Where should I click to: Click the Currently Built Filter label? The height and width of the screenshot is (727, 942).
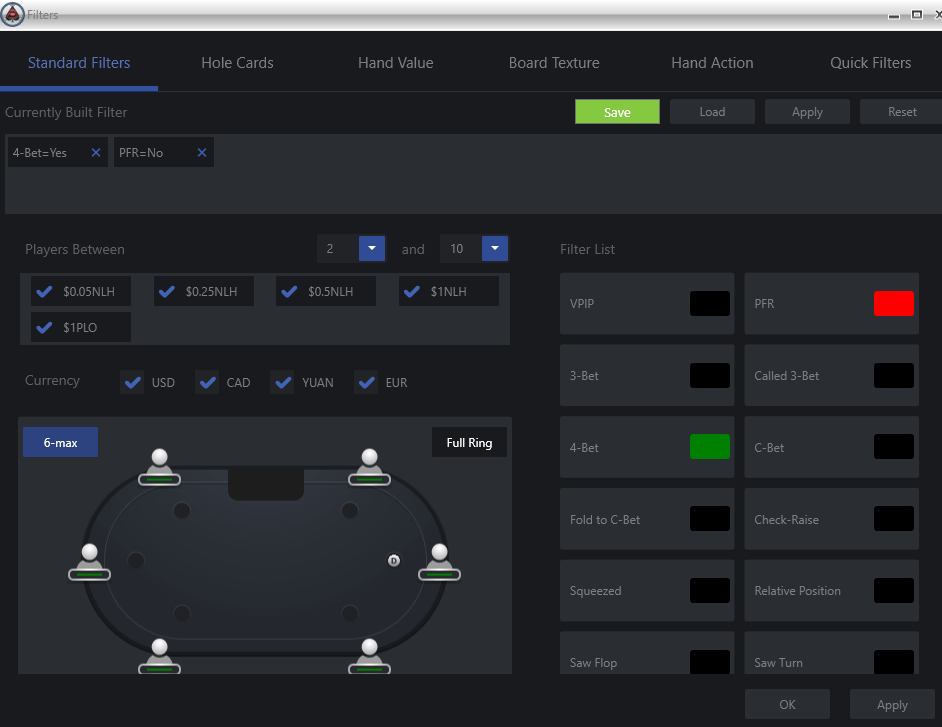(x=66, y=112)
